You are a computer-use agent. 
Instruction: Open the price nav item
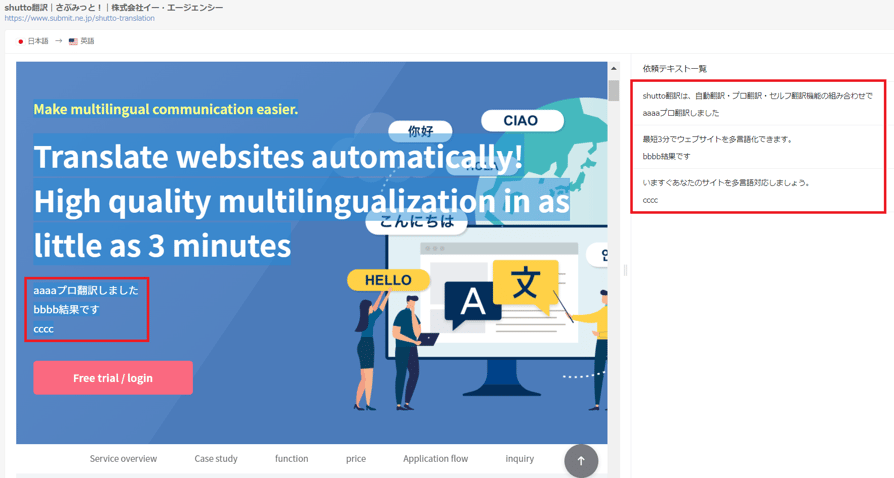(356, 459)
